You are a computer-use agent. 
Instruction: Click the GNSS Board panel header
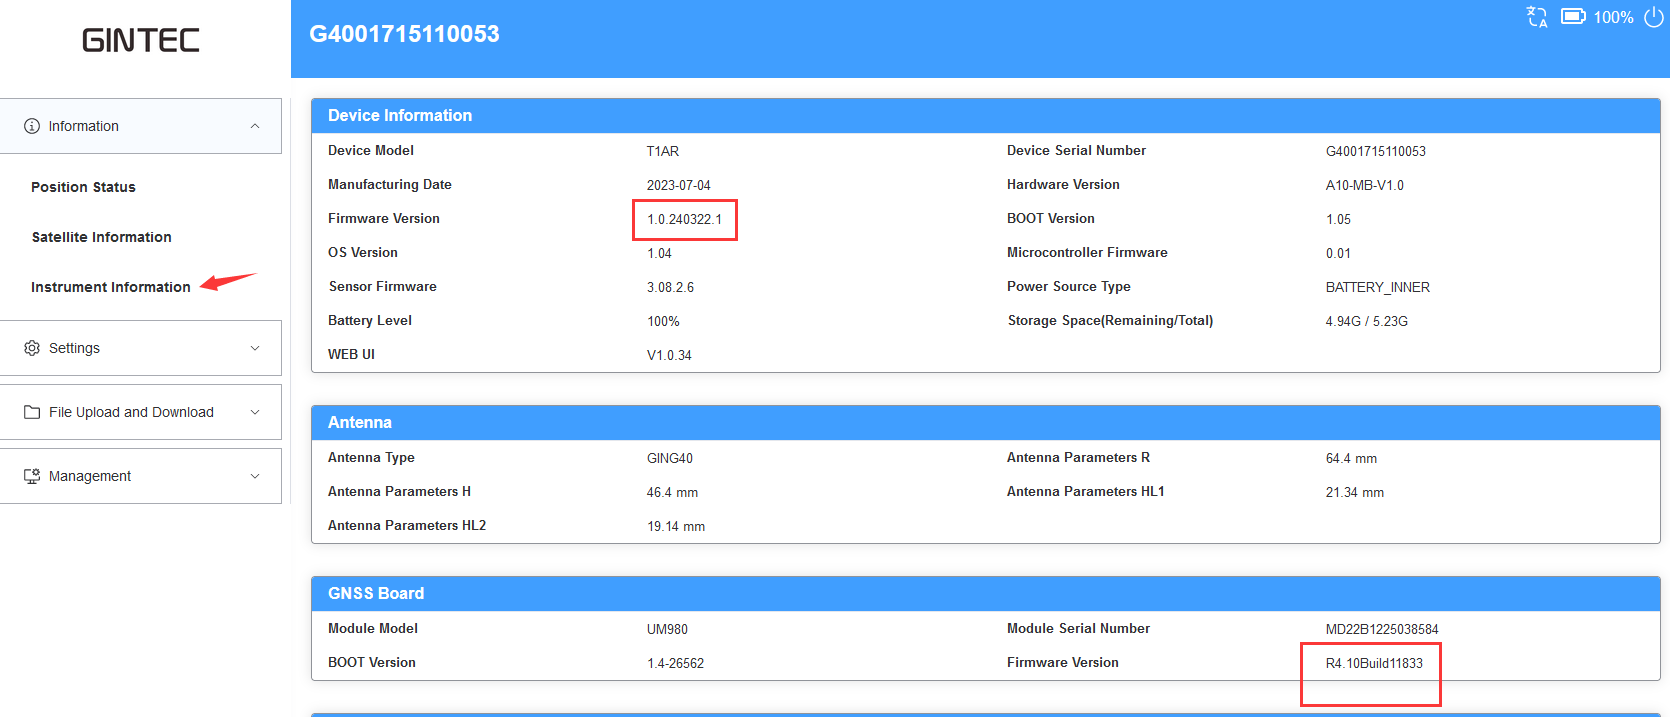376,594
